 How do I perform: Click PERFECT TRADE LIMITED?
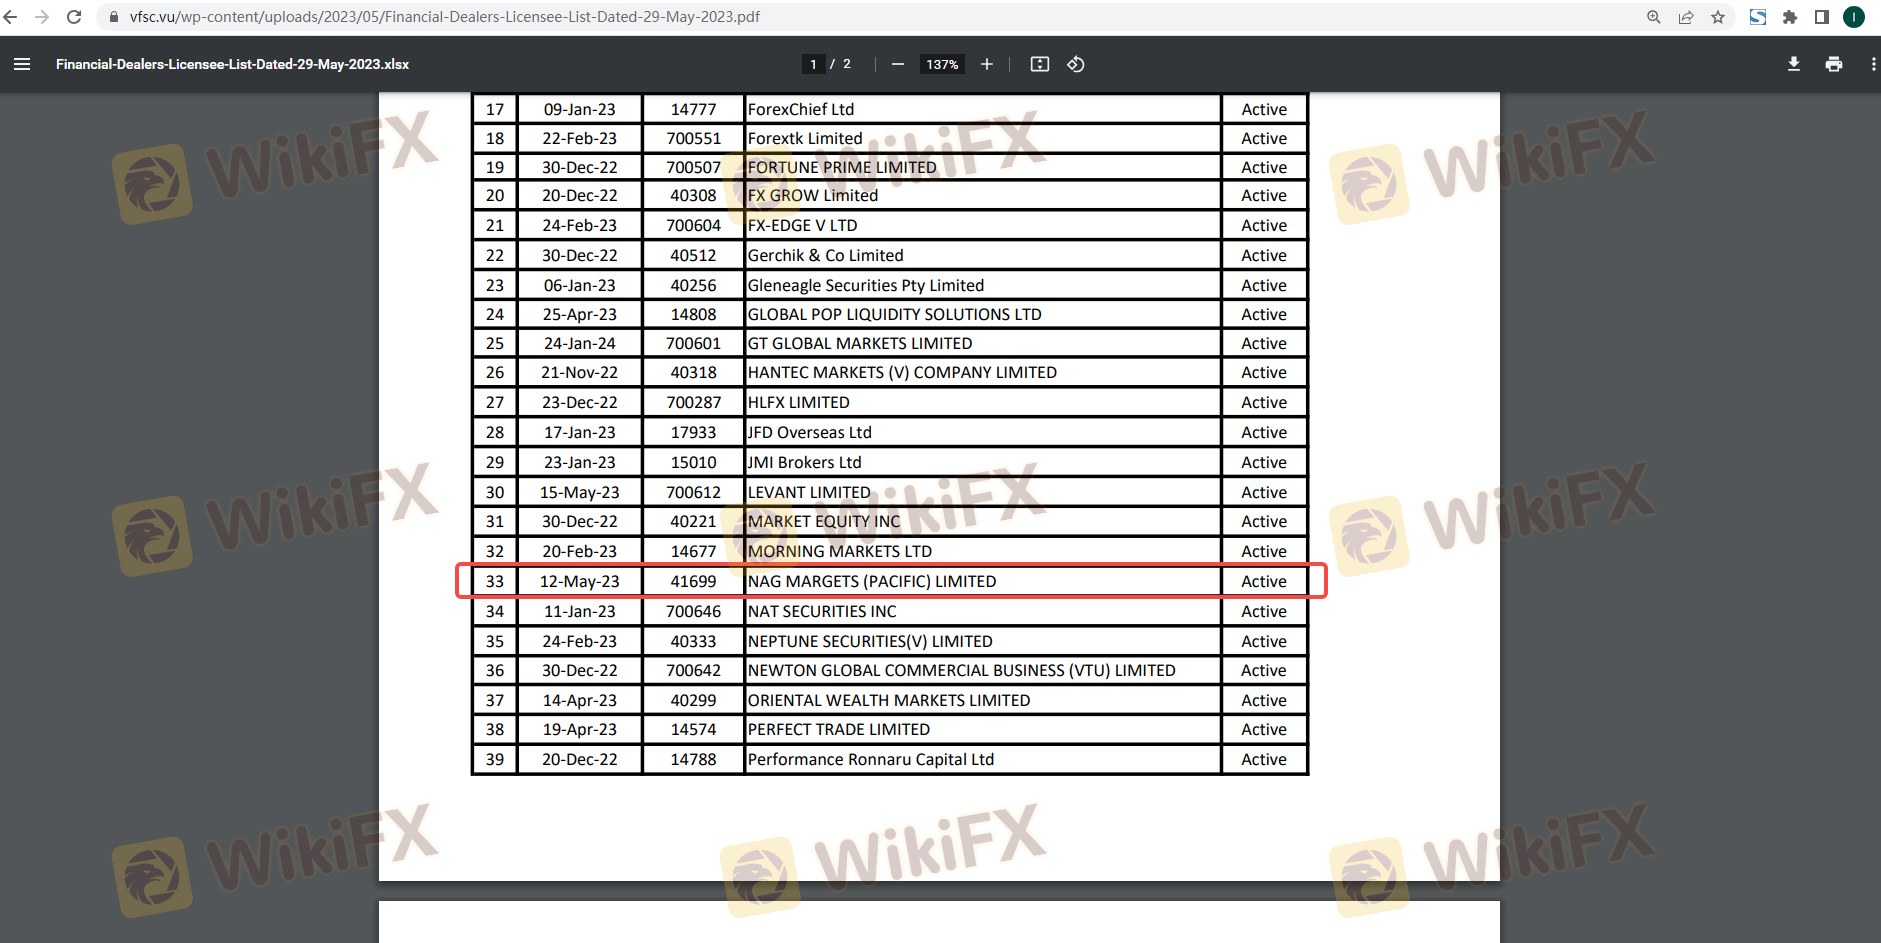(x=839, y=729)
